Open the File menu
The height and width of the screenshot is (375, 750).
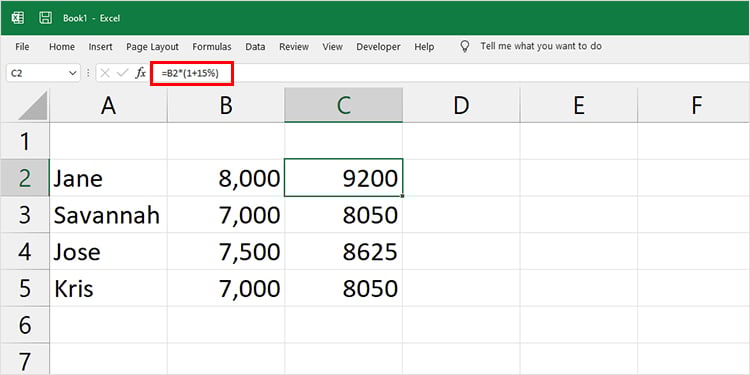22,47
